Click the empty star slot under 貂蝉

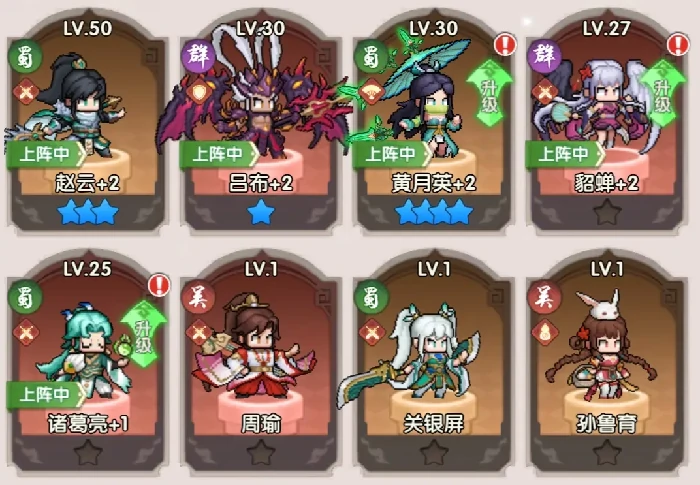606,212
